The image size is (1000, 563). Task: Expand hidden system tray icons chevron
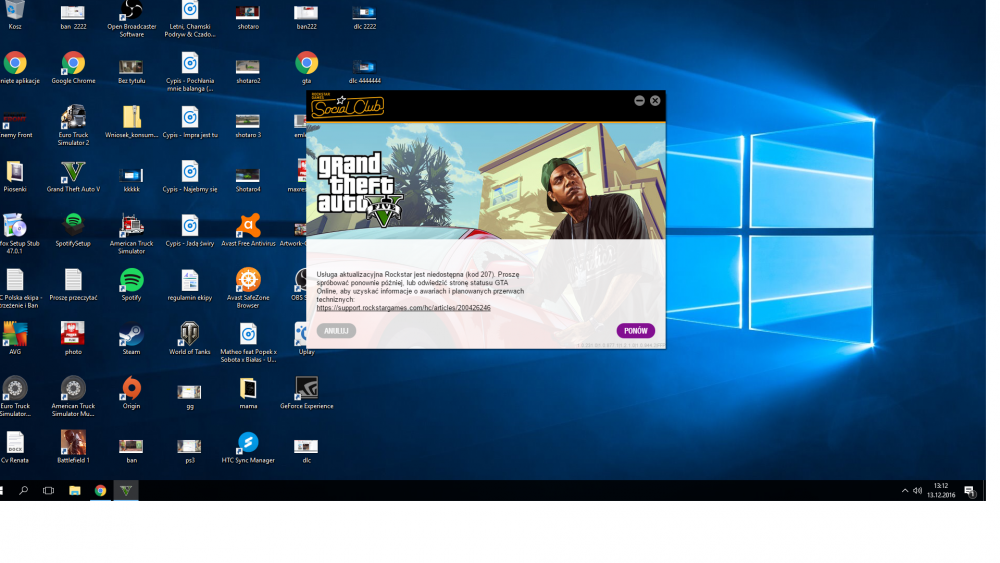pyautogui.click(x=904, y=490)
